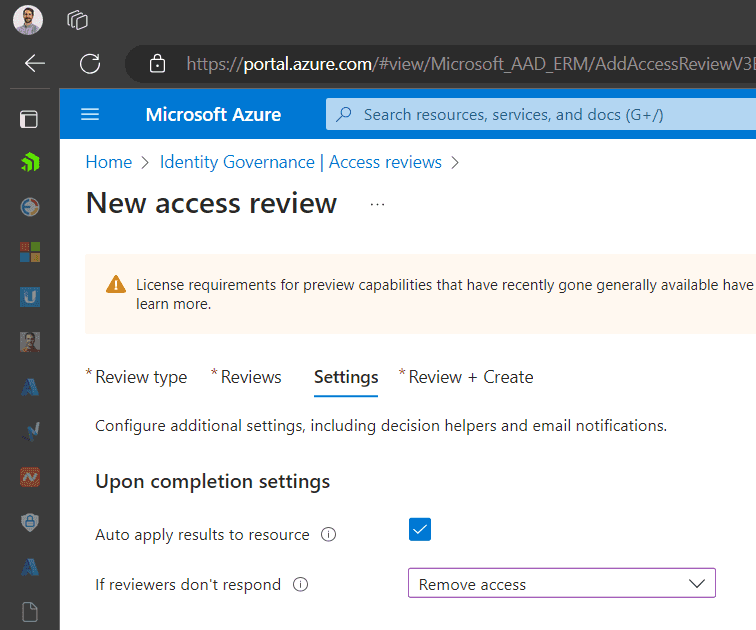Click the Home breadcrumb link
This screenshot has height=630, width=756.
108,162
